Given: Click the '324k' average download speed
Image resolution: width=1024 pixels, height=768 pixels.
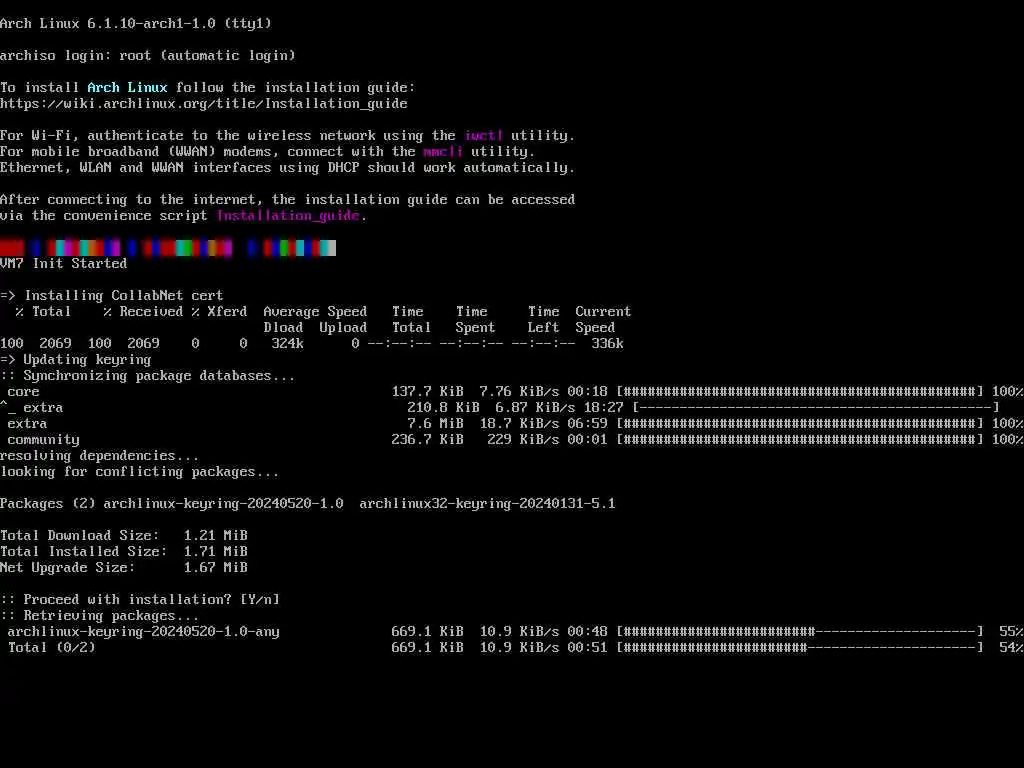Looking at the screenshot, I should pos(287,344).
